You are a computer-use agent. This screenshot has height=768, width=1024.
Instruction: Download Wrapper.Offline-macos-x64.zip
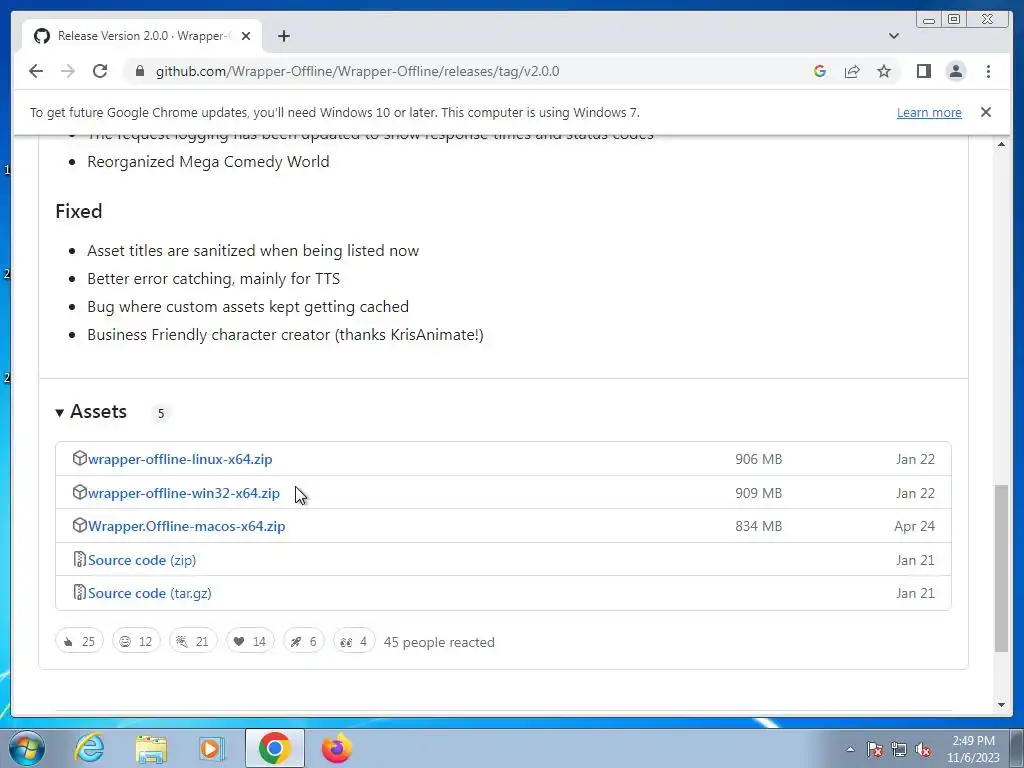coord(186,526)
